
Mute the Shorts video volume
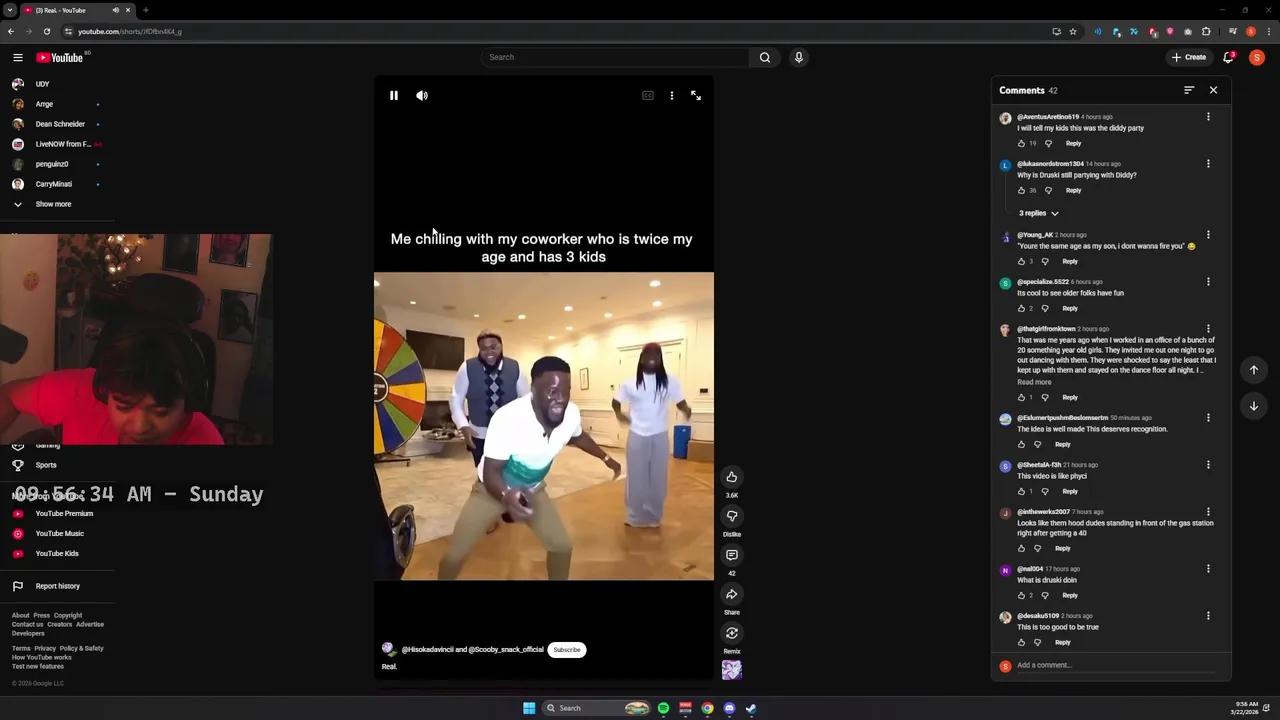click(x=422, y=96)
